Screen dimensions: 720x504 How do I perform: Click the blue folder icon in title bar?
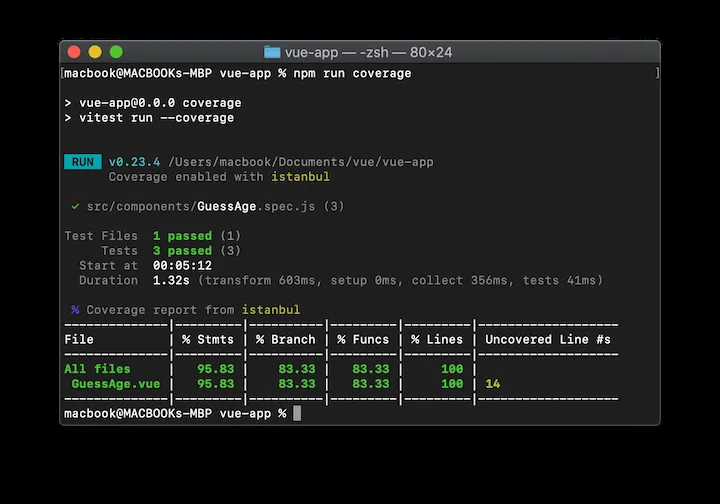pyautogui.click(x=272, y=52)
